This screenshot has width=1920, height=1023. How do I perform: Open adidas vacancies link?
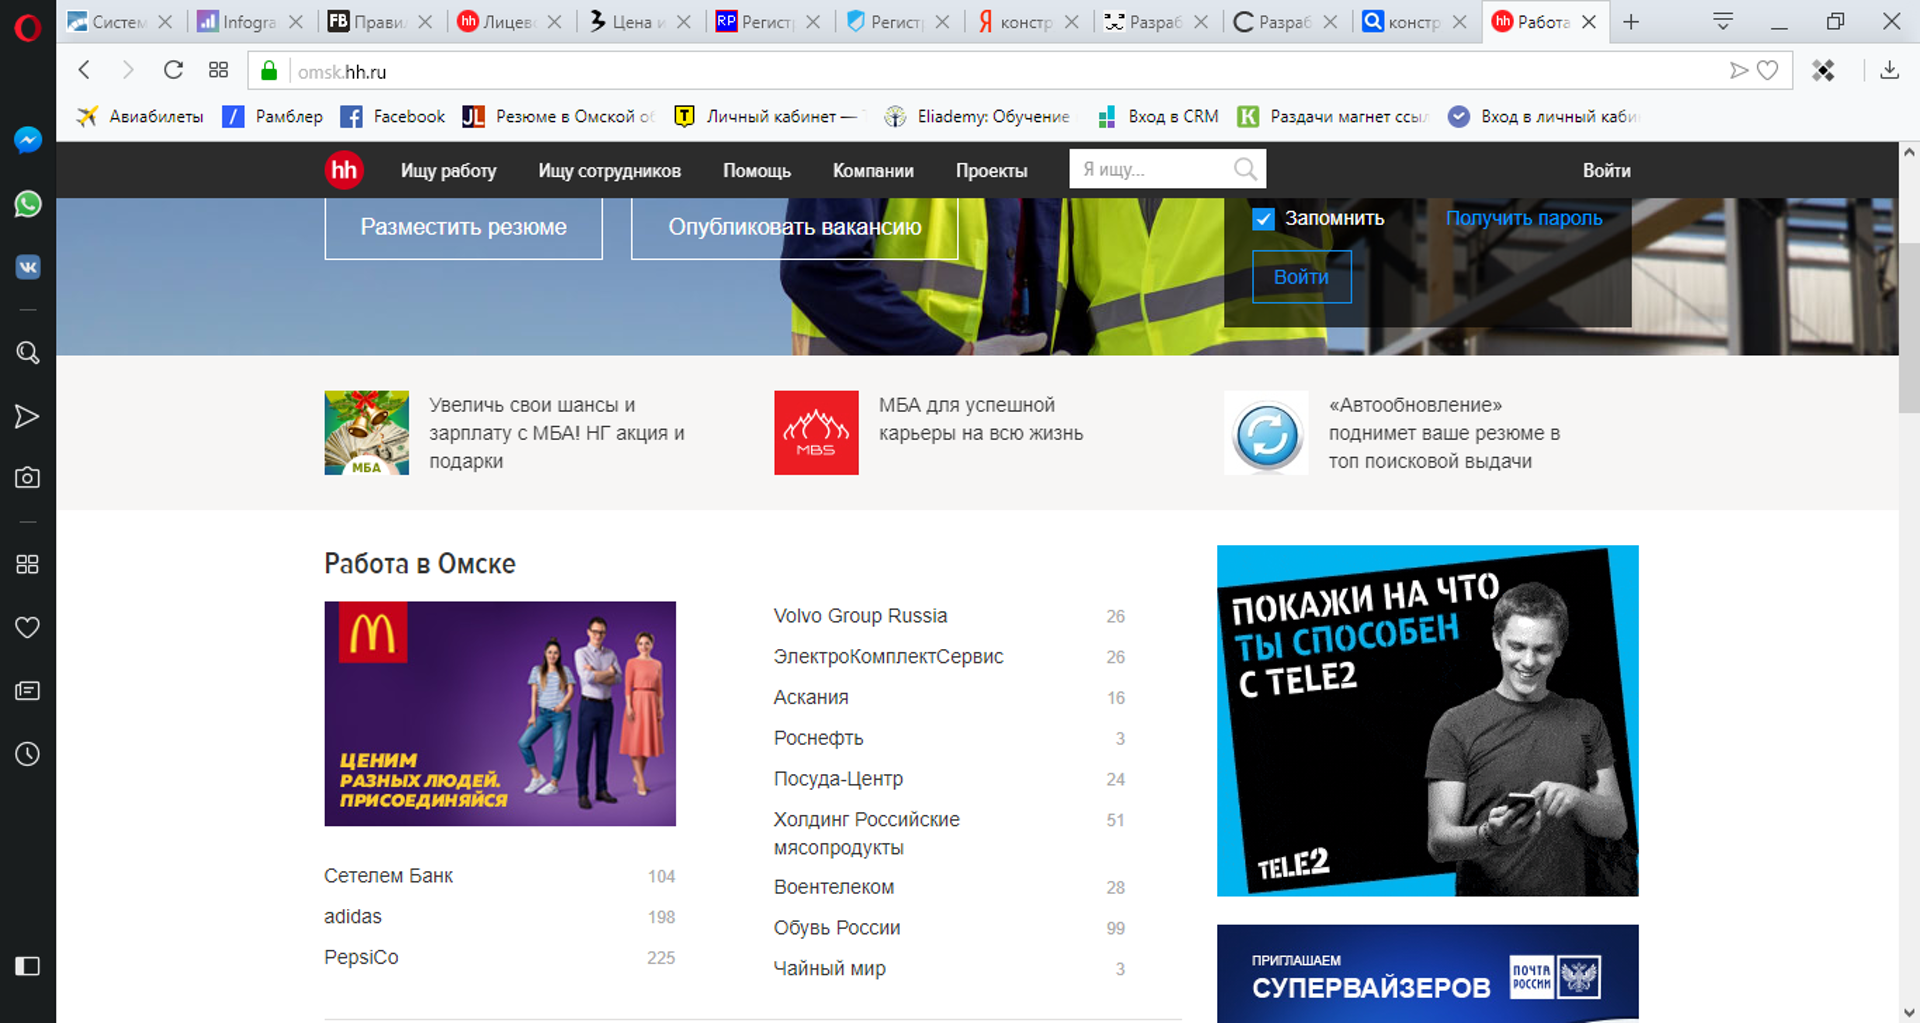point(353,916)
